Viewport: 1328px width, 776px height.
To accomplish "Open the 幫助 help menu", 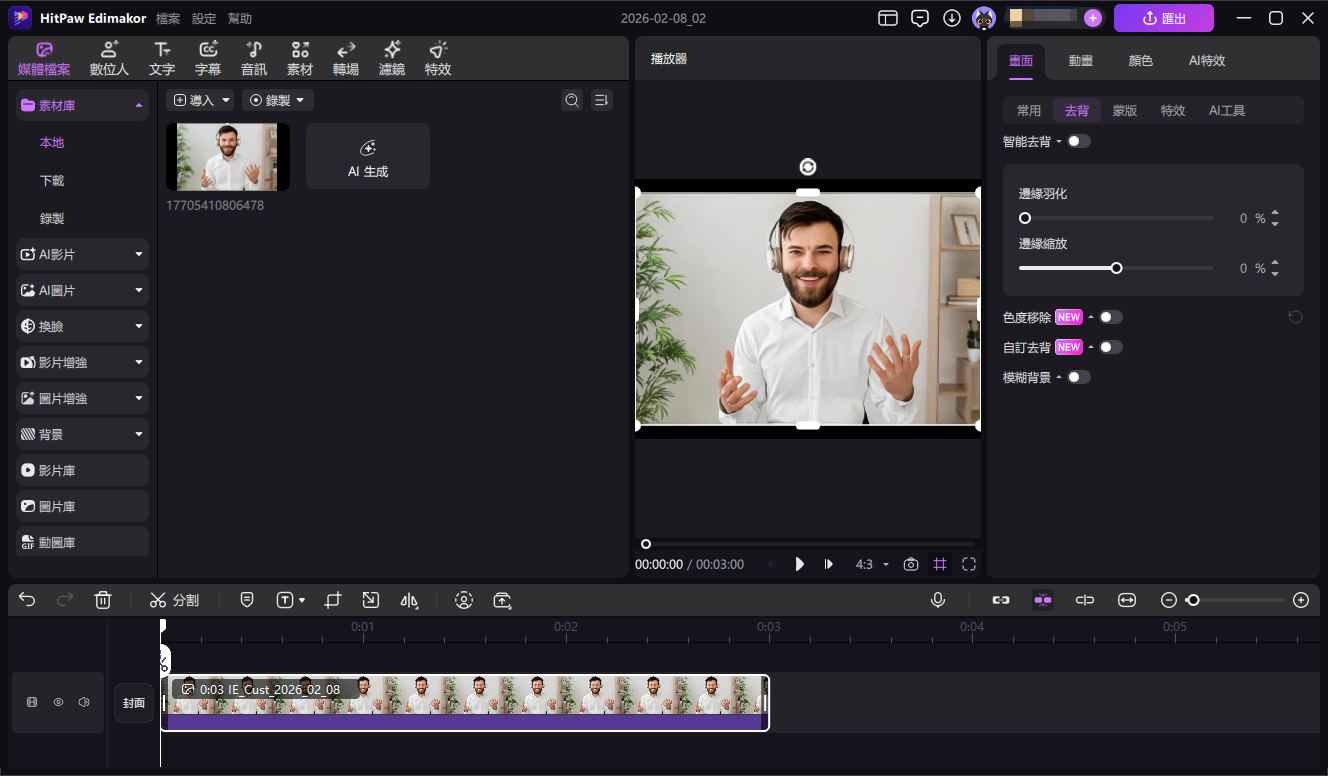I will pyautogui.click(x=239, y=17).
